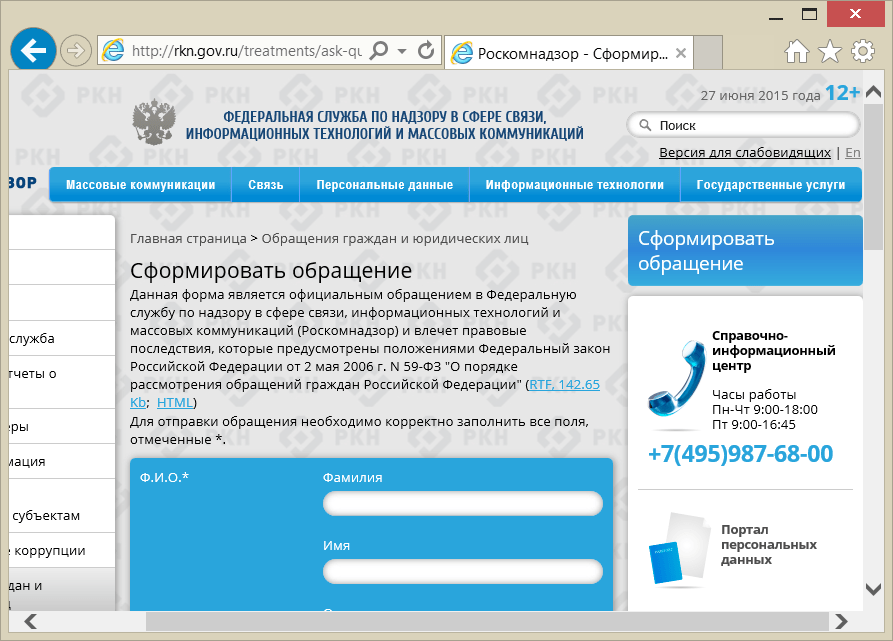
Task: Open the Массовые коммуникации menu
Action: (x=140, y=184)
